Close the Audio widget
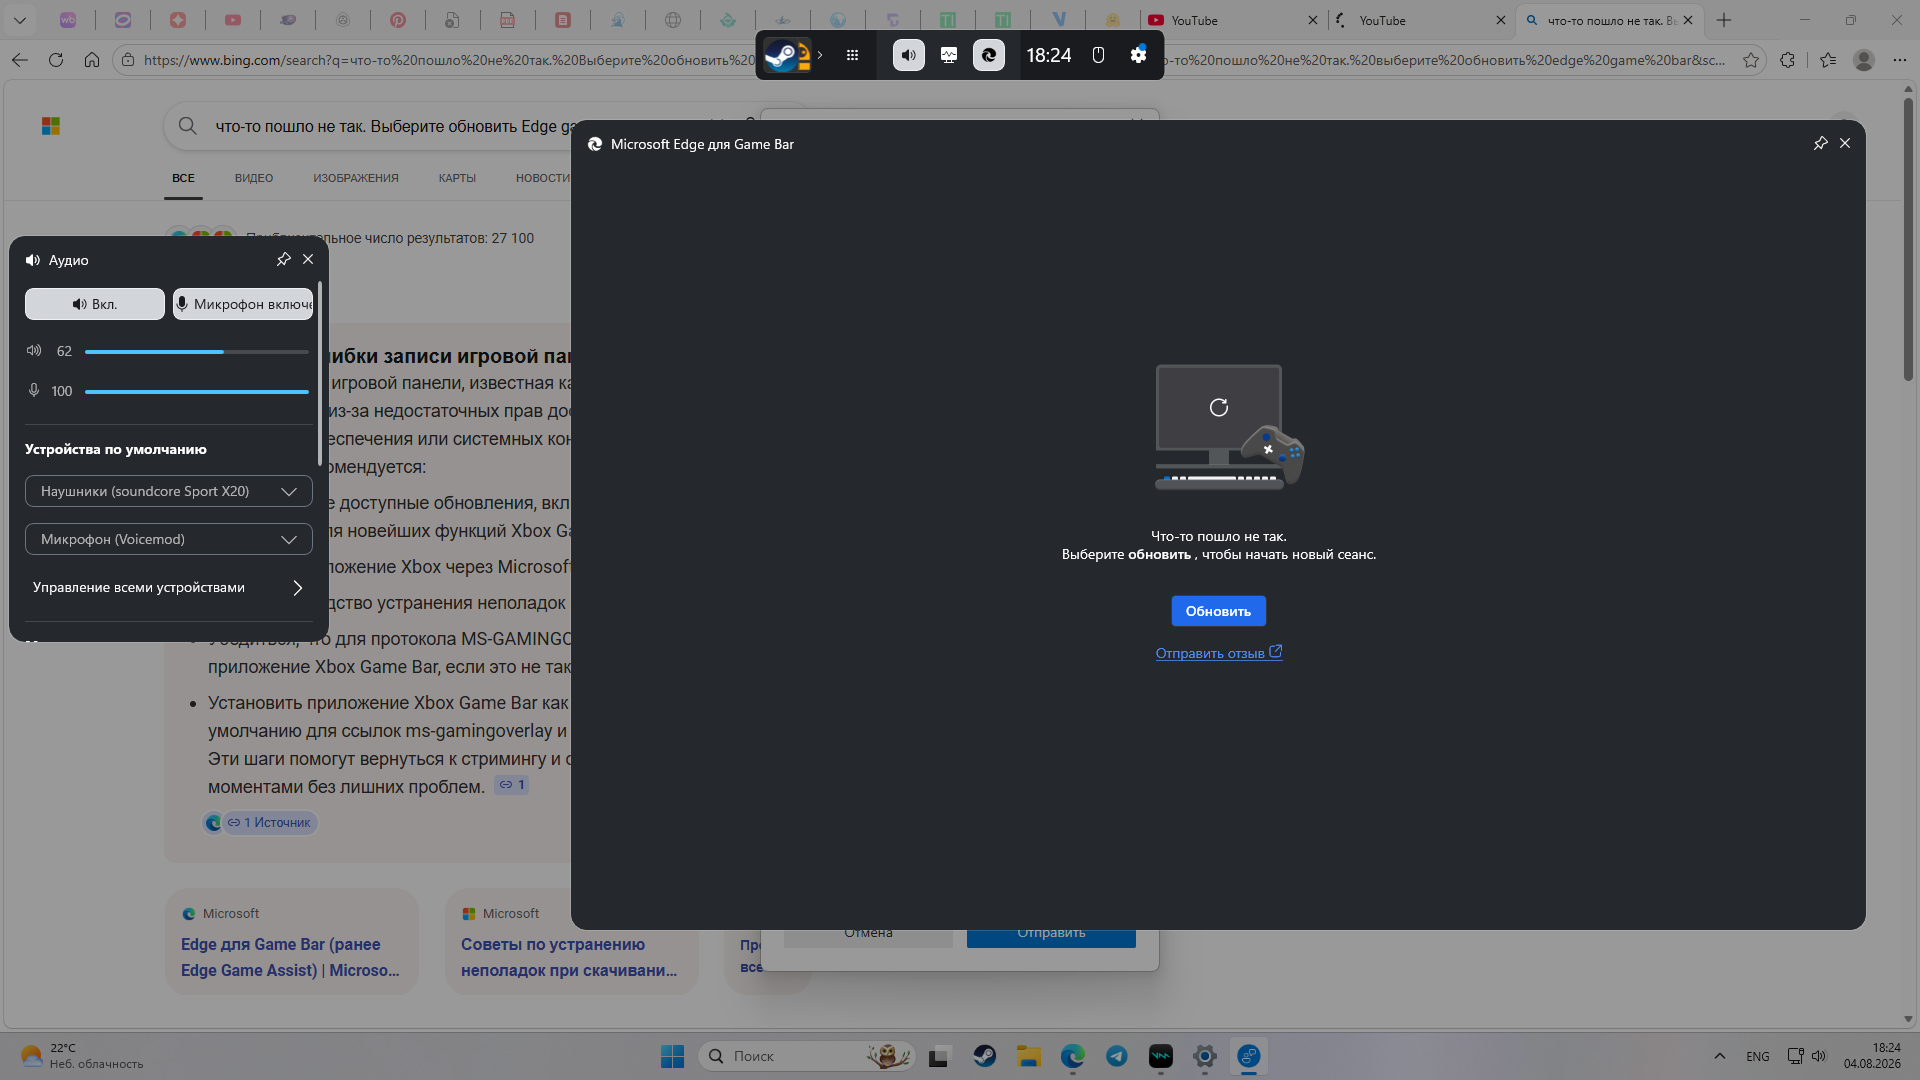This screenshot has width=1920, height=1080. pyautogui.click(x=308, y=259)
